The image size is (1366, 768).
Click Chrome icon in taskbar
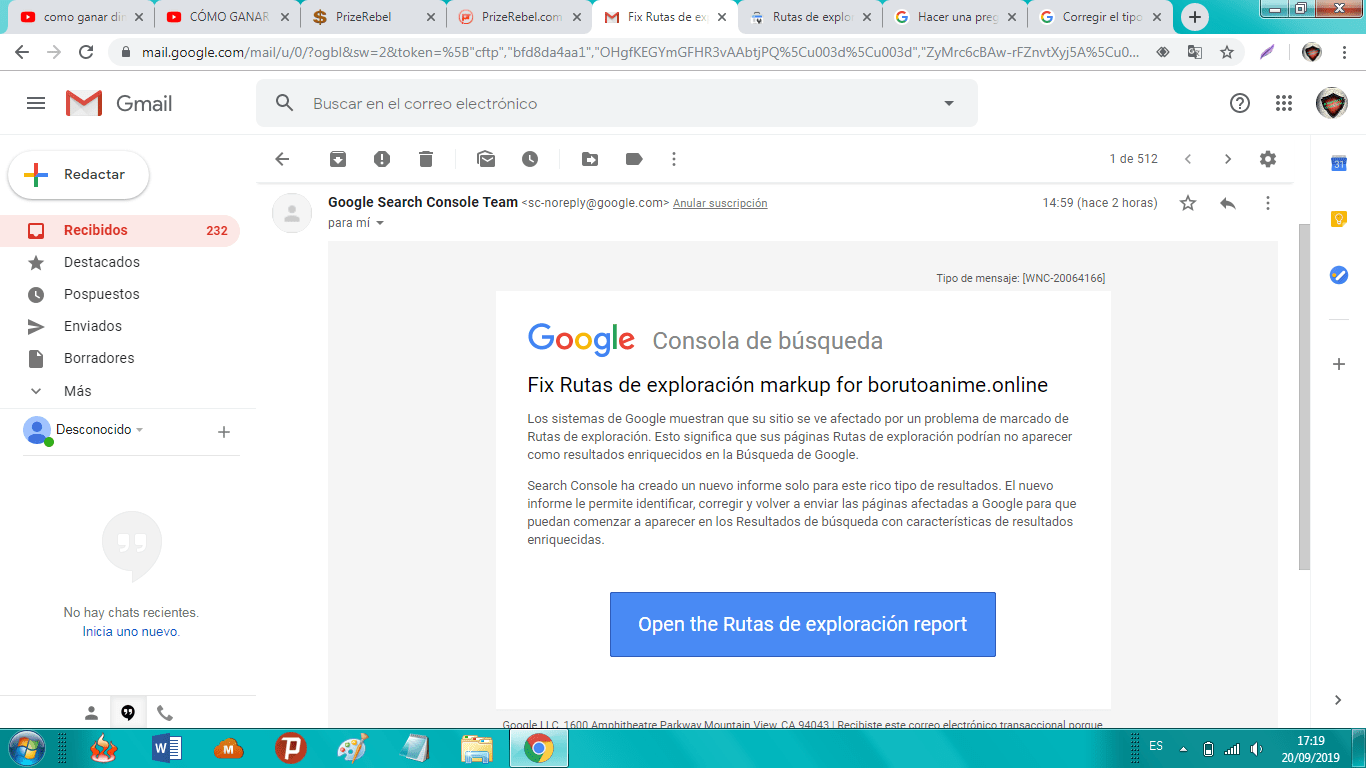(x=539, y=748)
